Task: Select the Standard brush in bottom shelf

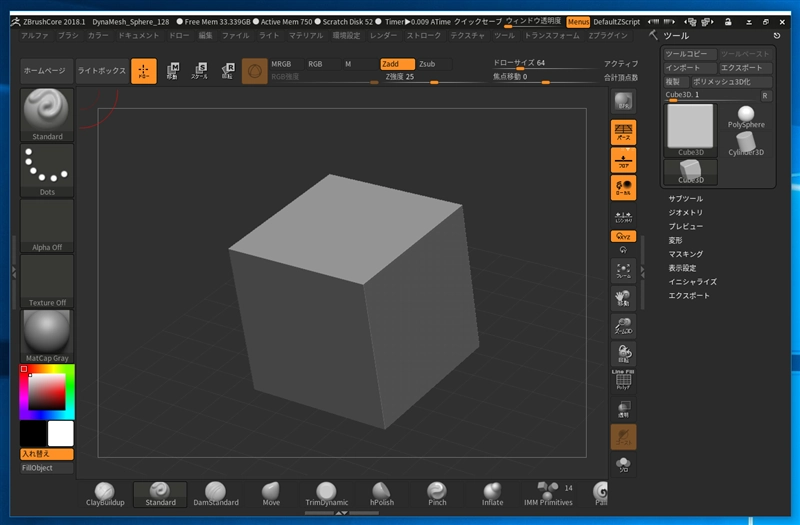Action: tap(160, 494)
